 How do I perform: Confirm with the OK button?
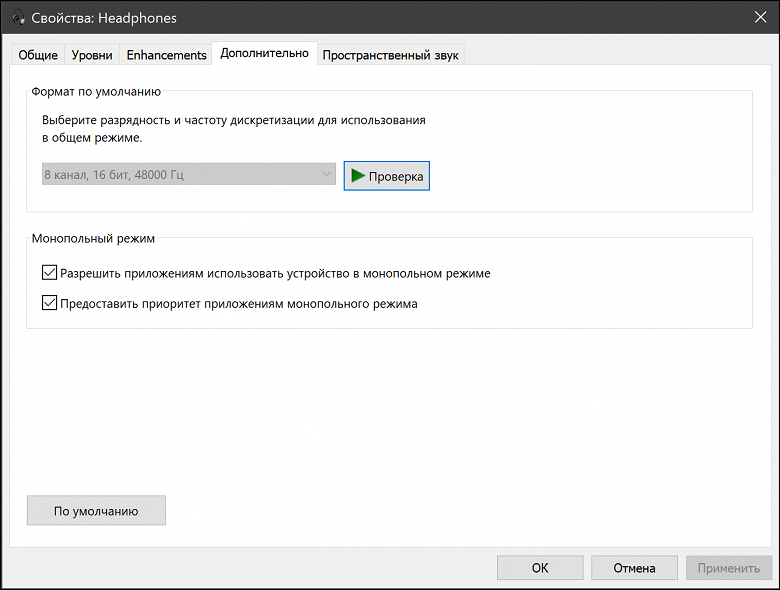click(540, 568)
